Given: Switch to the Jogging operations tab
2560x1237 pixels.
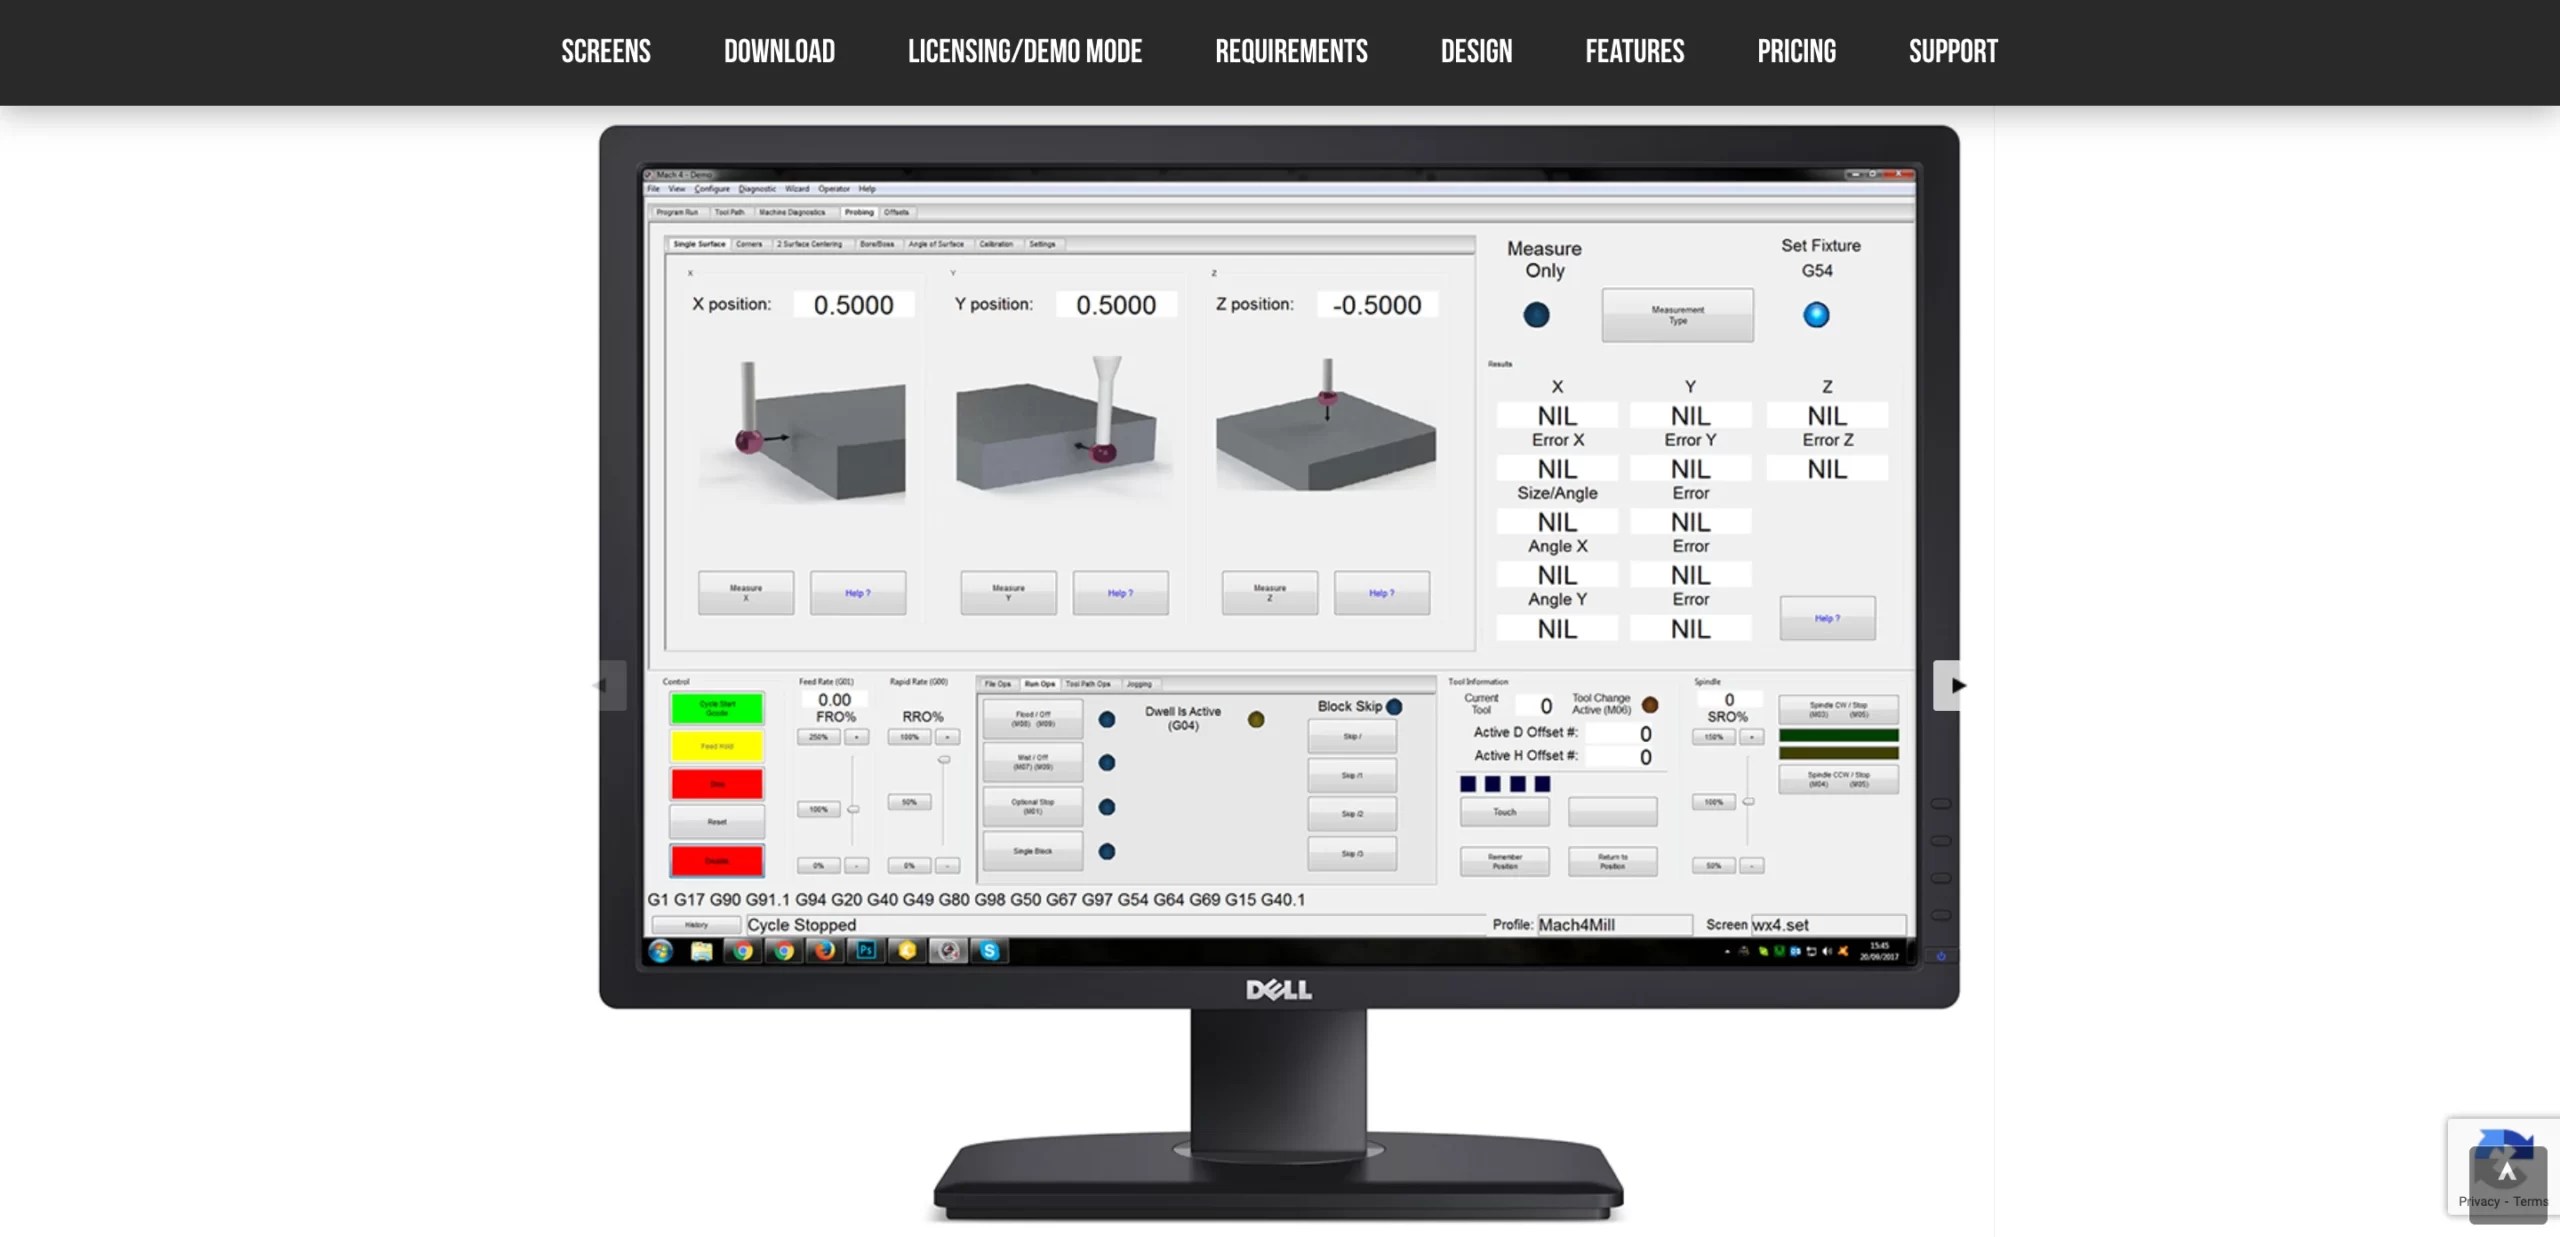Looking at the screenshot, I should point(1139,684).
